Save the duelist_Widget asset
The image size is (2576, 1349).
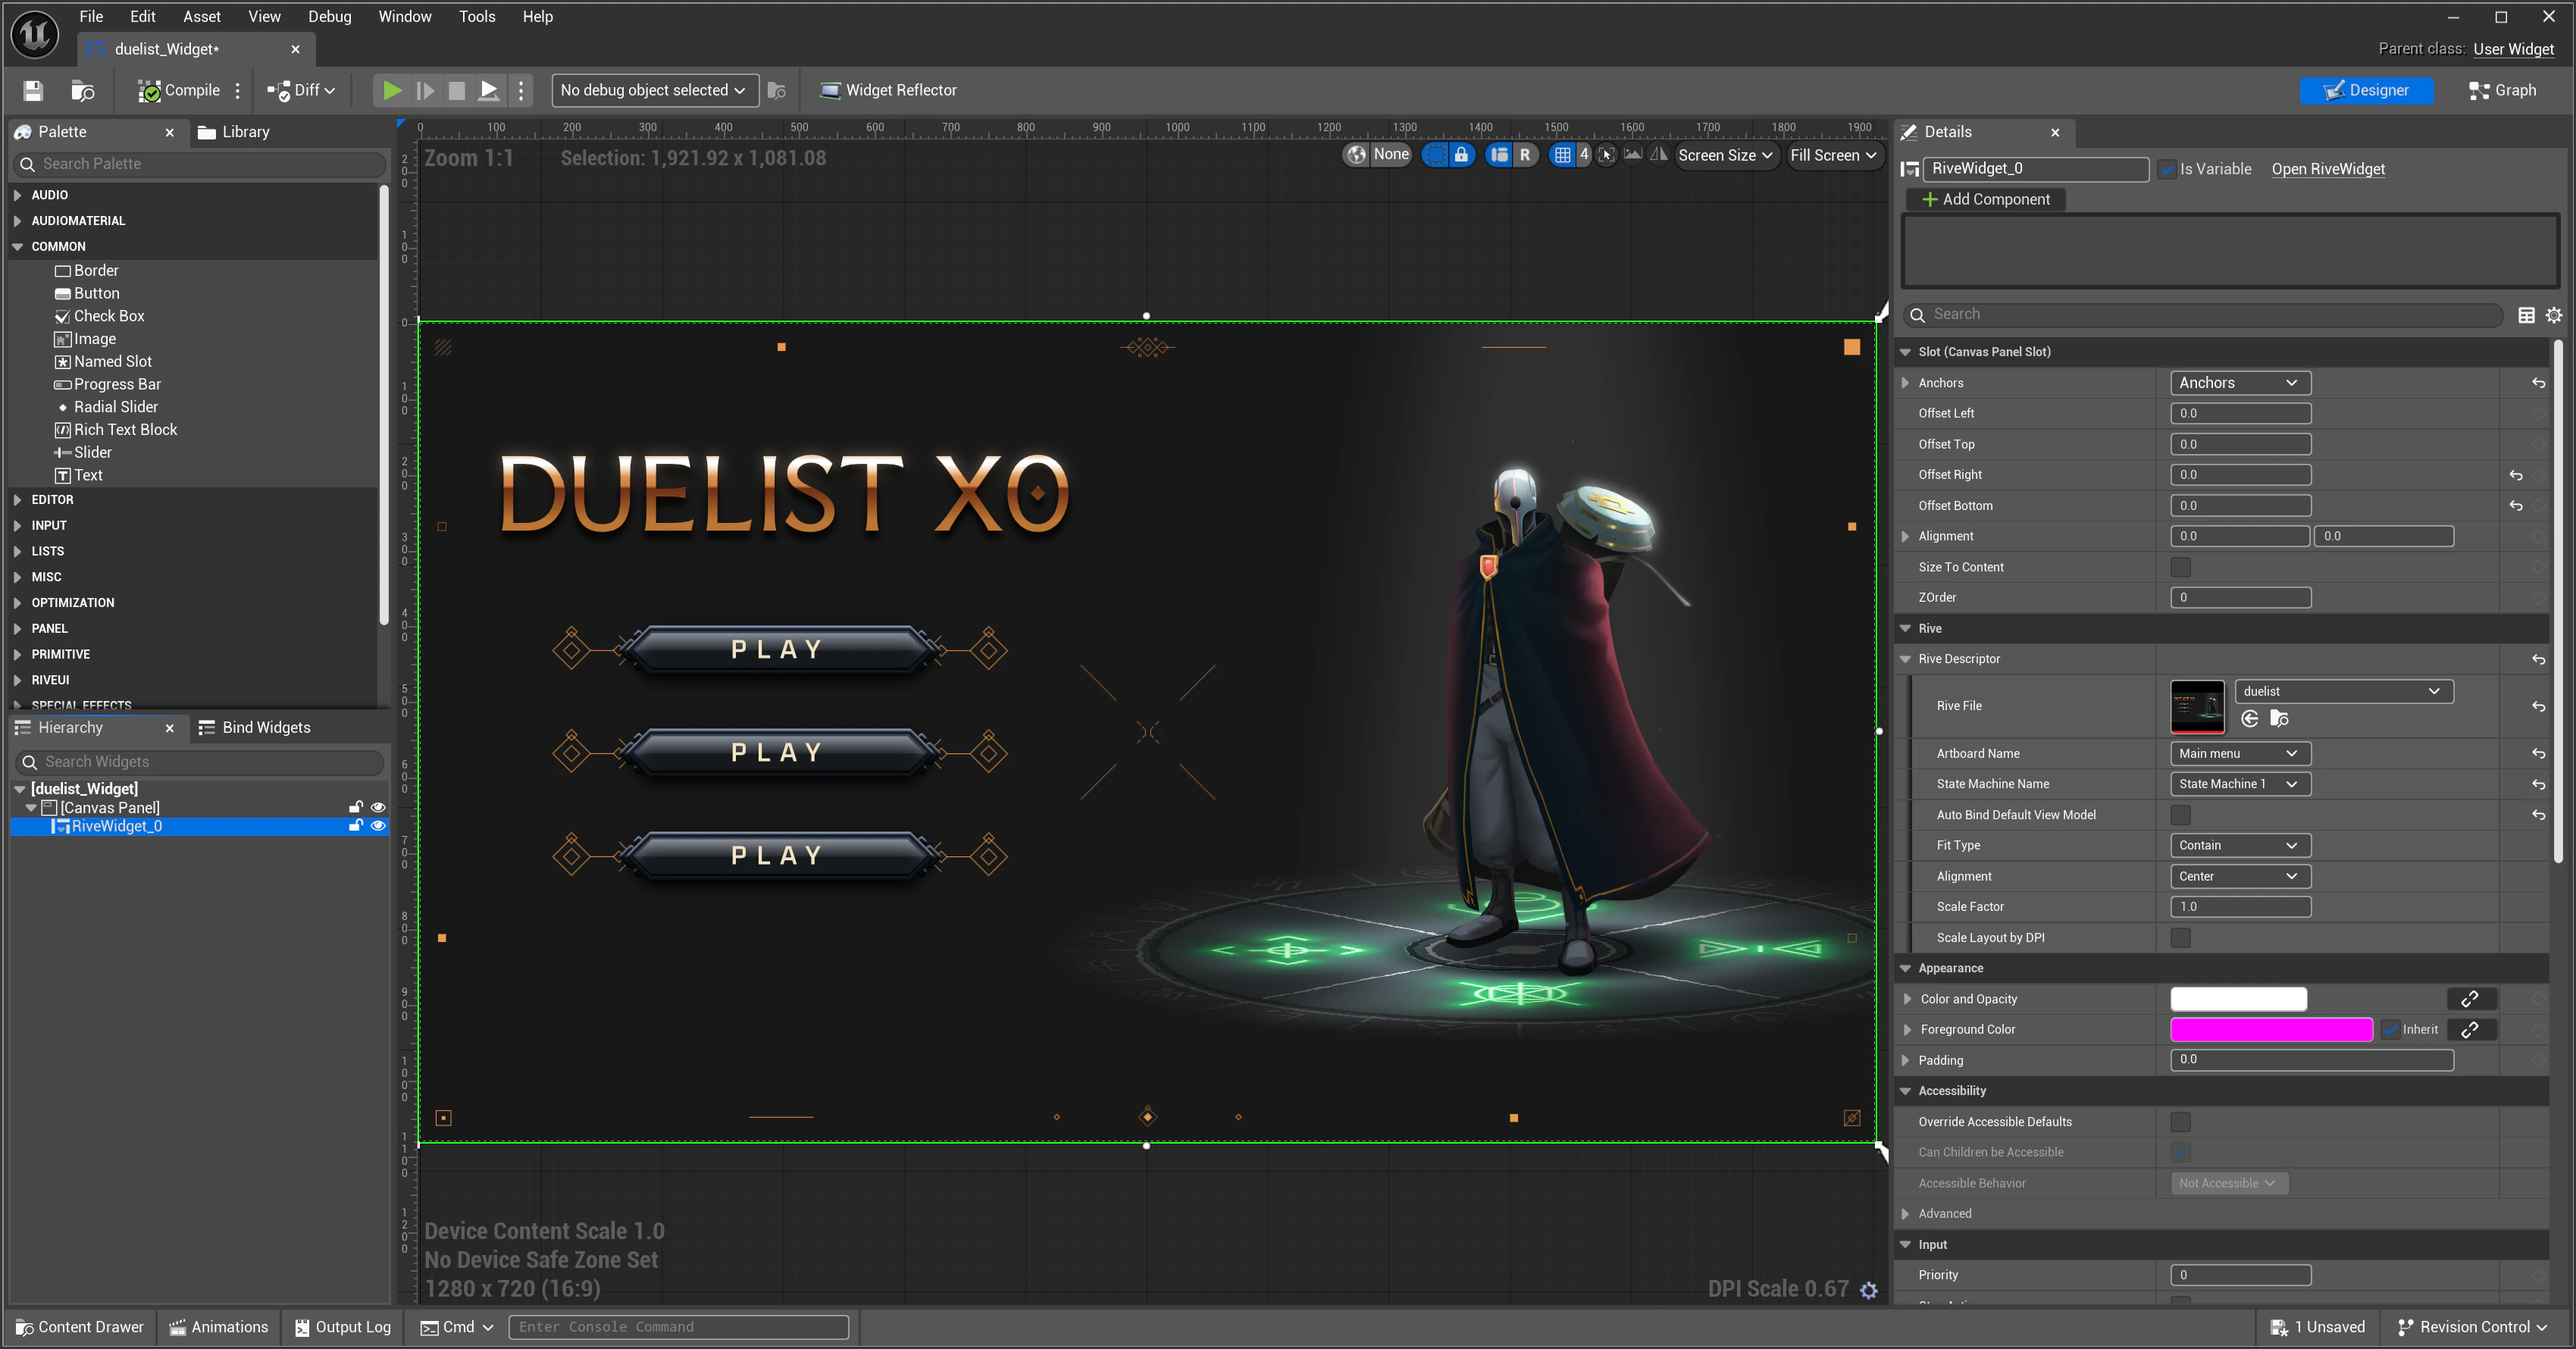pos(32,90)
